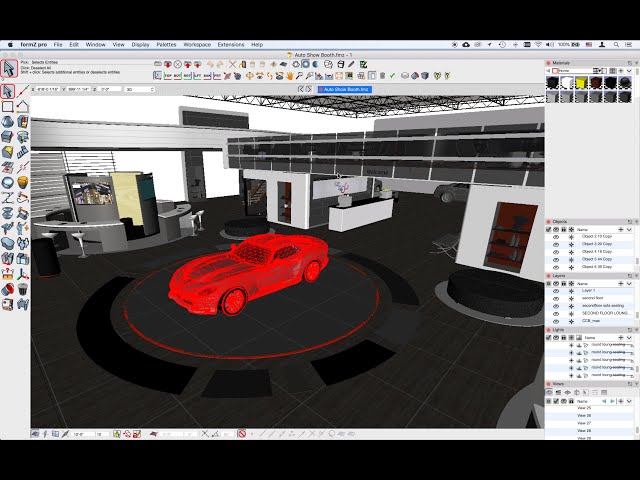Select the Zoom magnifier tool

tap(300, 76)
